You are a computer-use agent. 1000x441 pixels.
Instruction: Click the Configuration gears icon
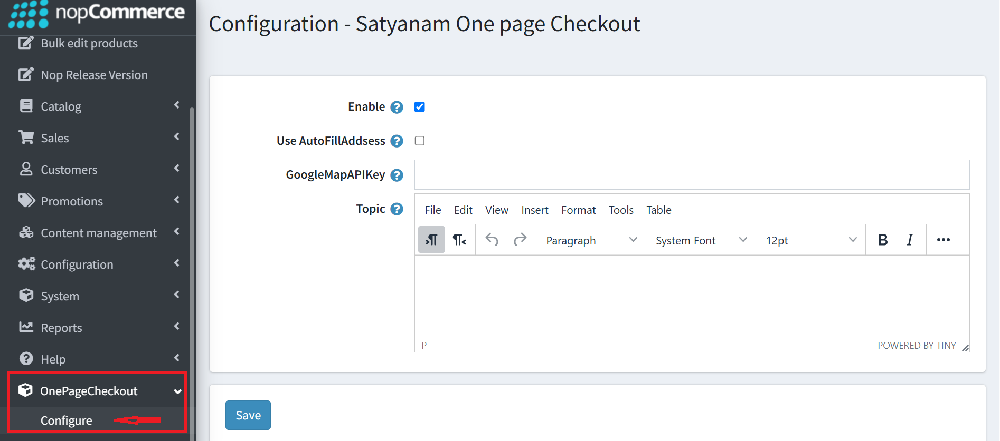26,264
